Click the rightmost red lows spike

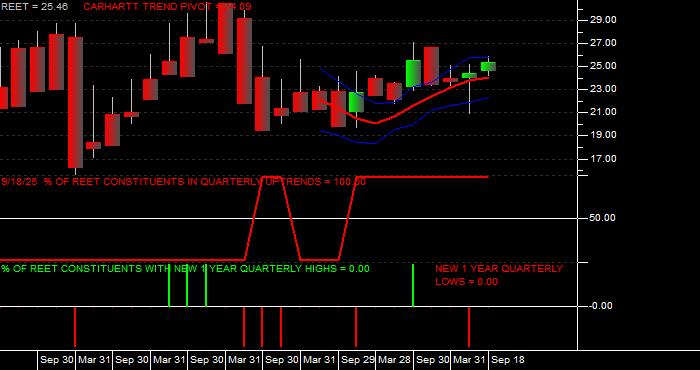point(469,327)
